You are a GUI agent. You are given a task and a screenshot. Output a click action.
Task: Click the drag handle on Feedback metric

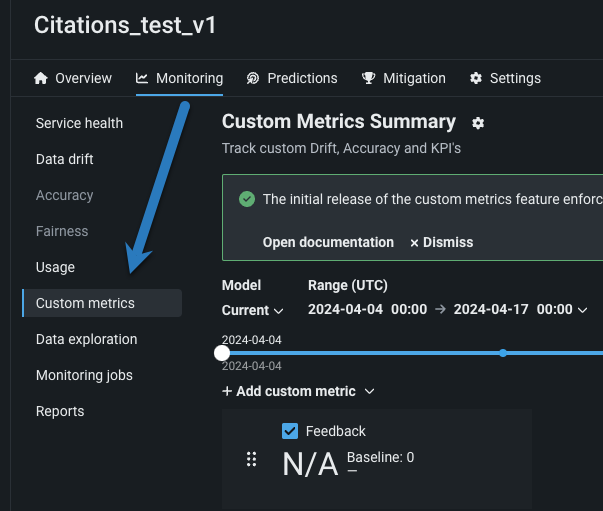click(252, 459)
